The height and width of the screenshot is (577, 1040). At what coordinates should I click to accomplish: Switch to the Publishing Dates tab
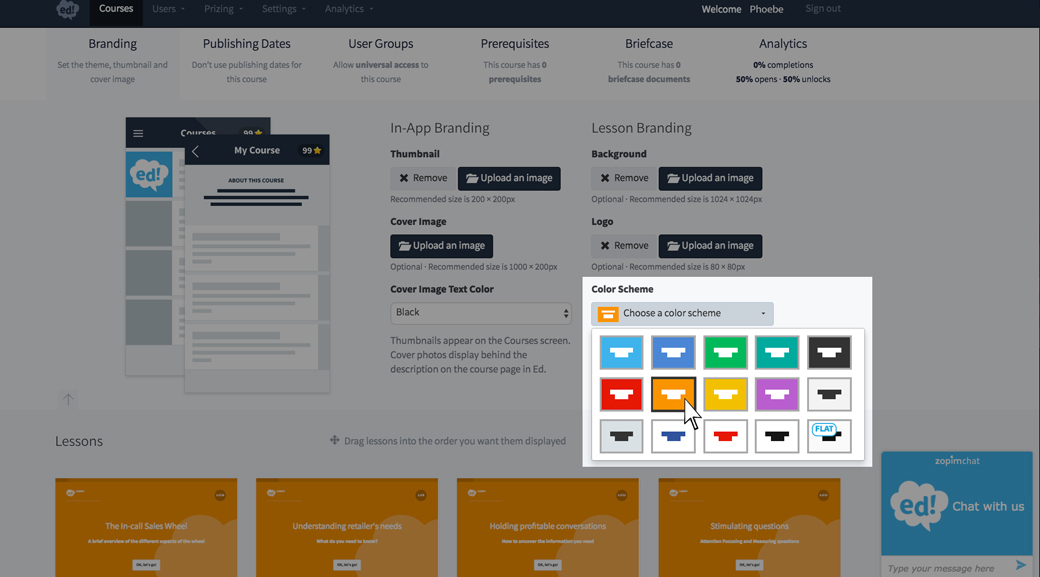coord(247,61)
